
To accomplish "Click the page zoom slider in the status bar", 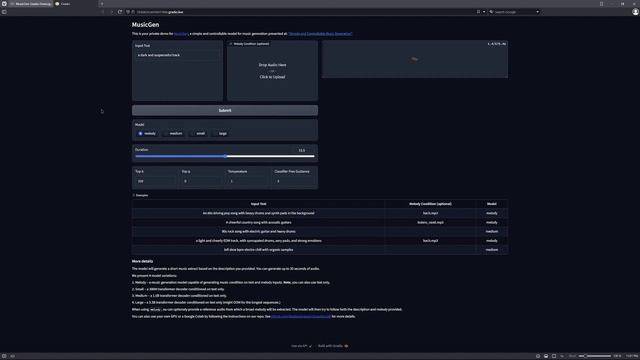I will coord(595,356).
